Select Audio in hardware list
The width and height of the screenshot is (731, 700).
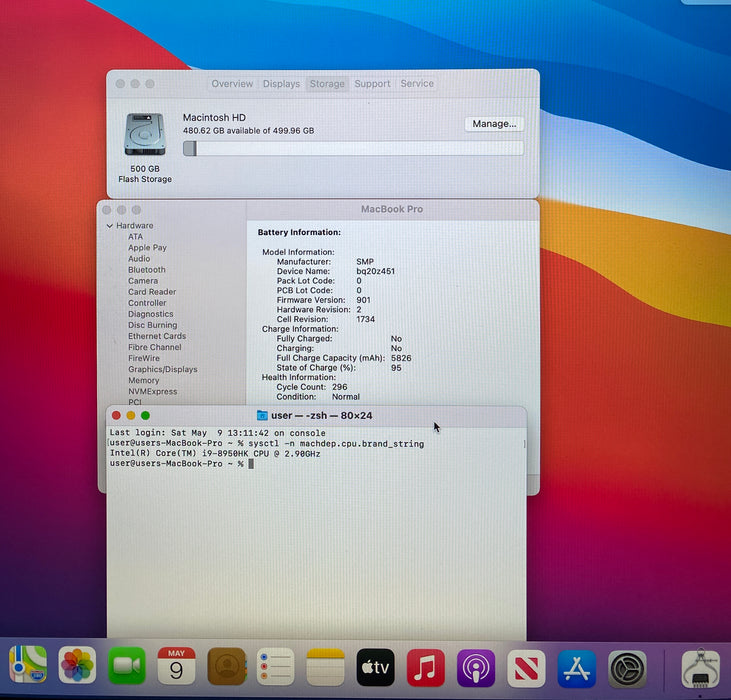(x=139, y=259)
